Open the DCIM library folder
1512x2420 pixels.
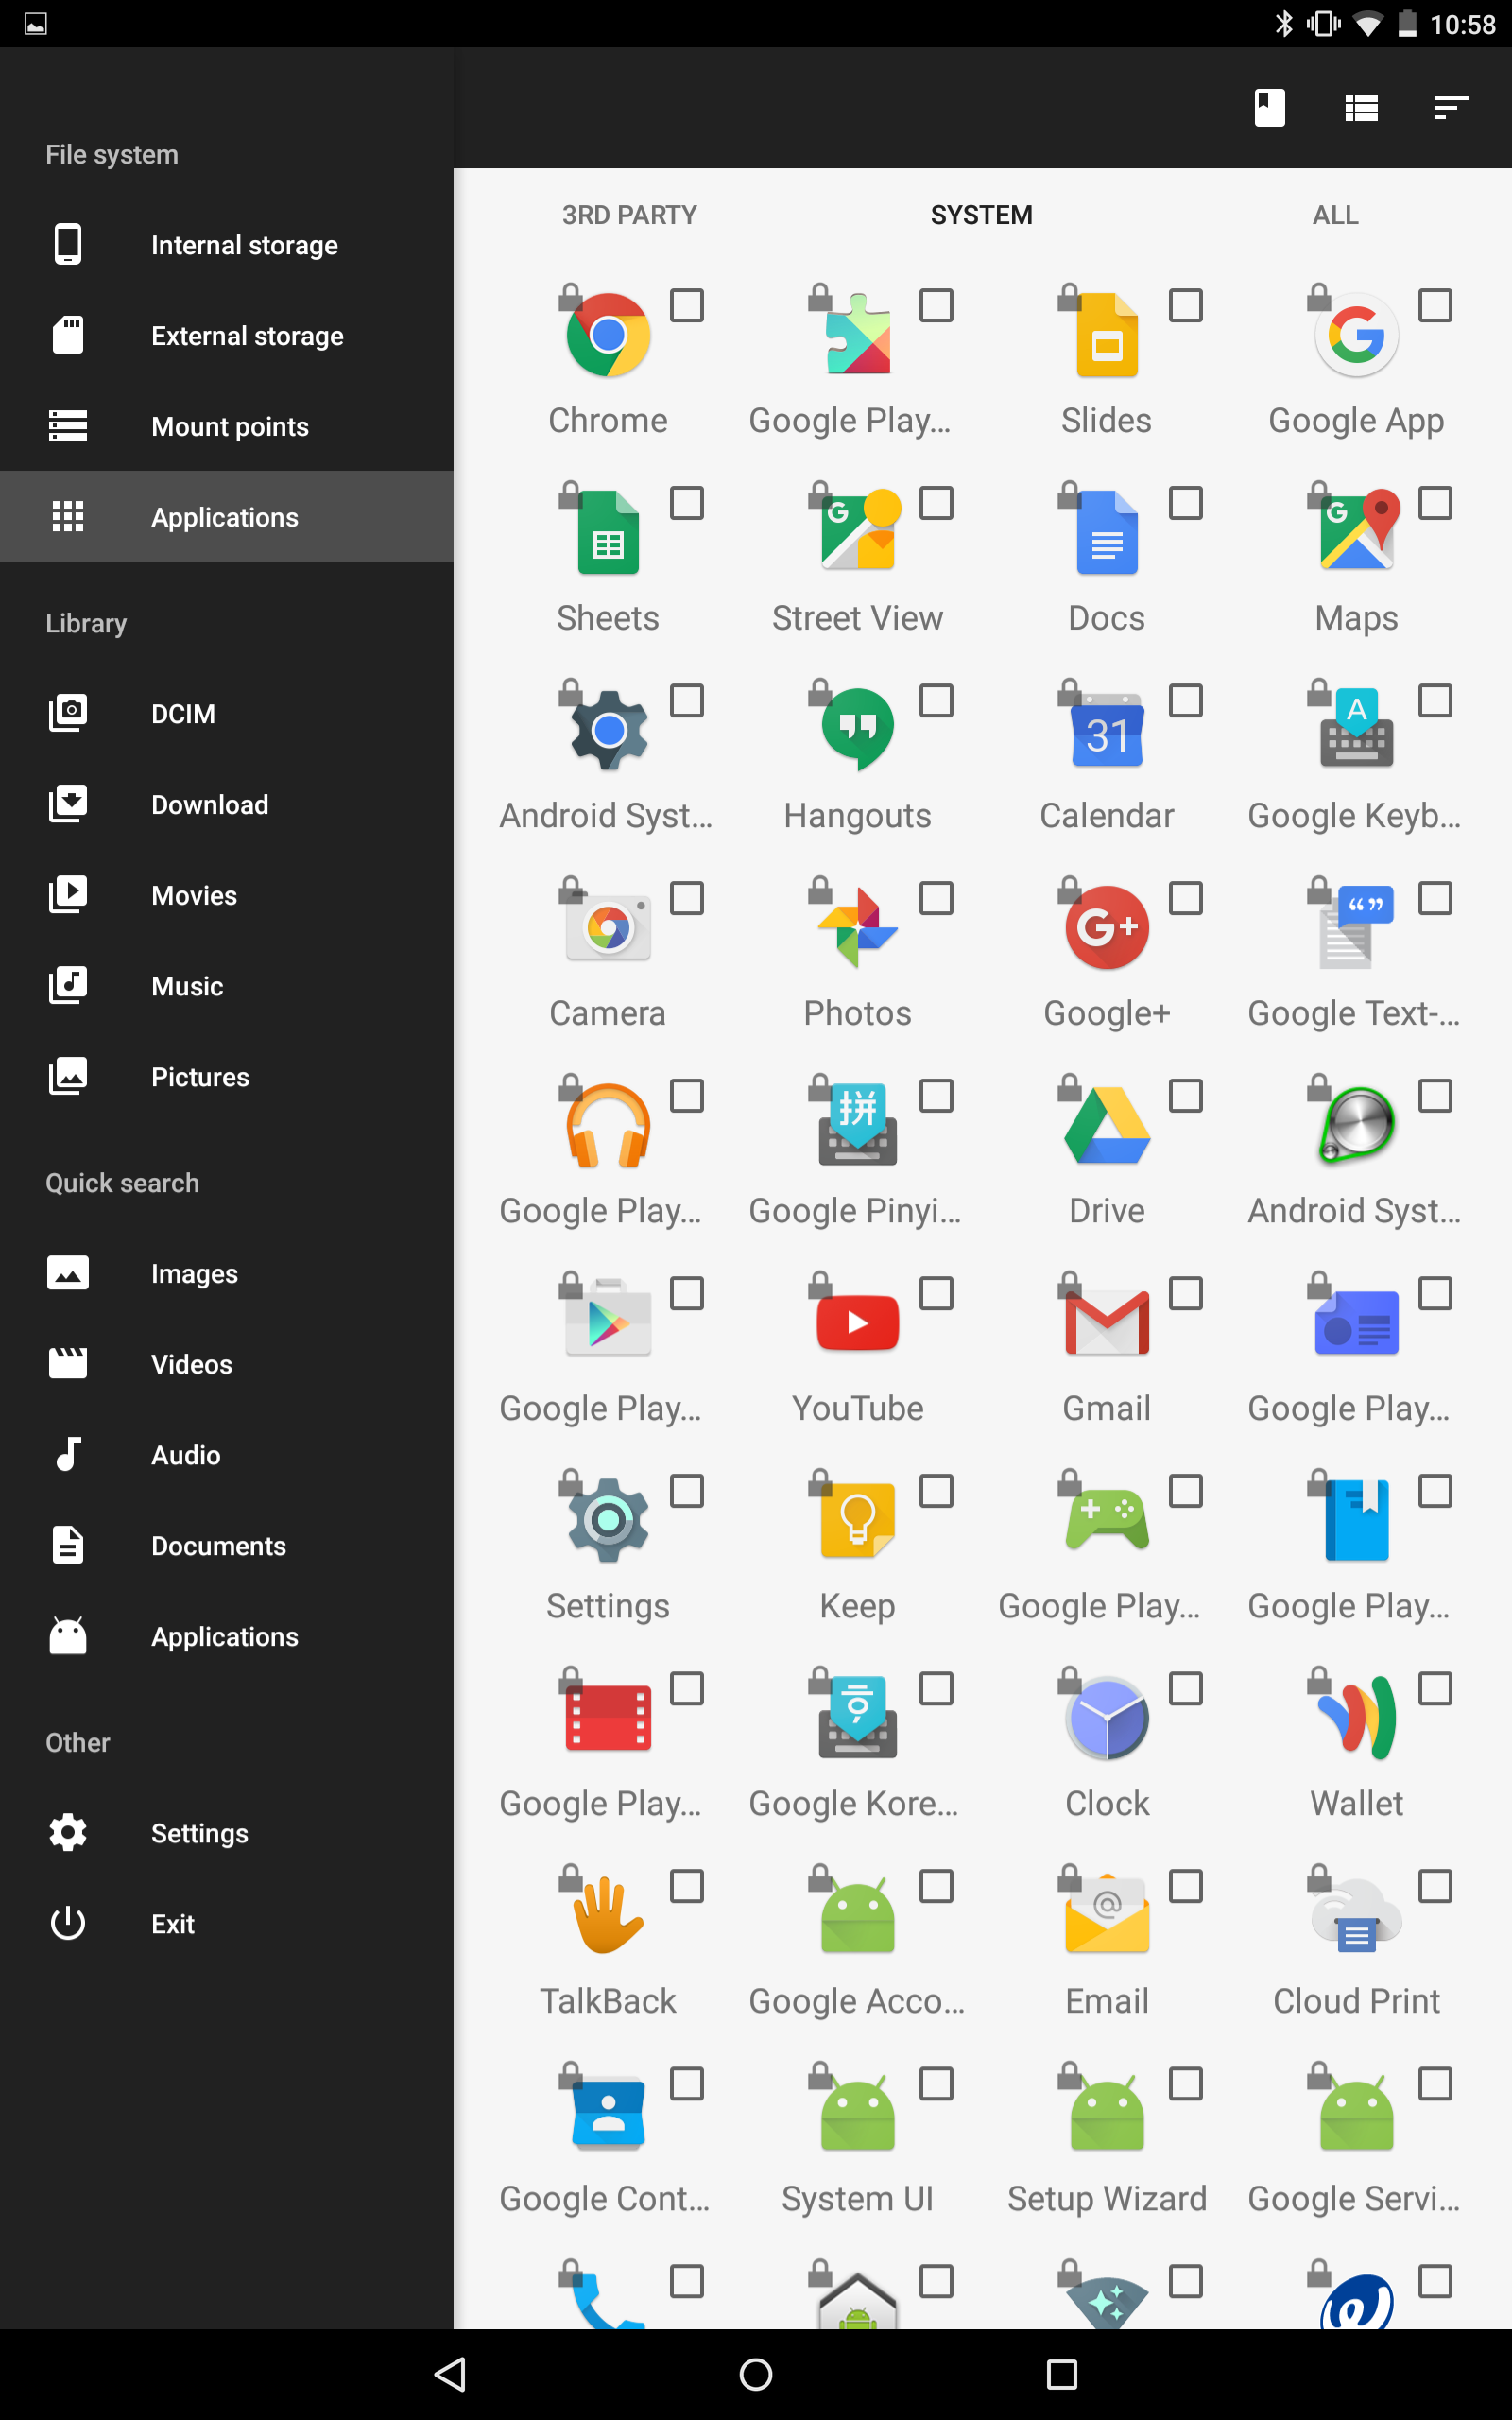227,713
